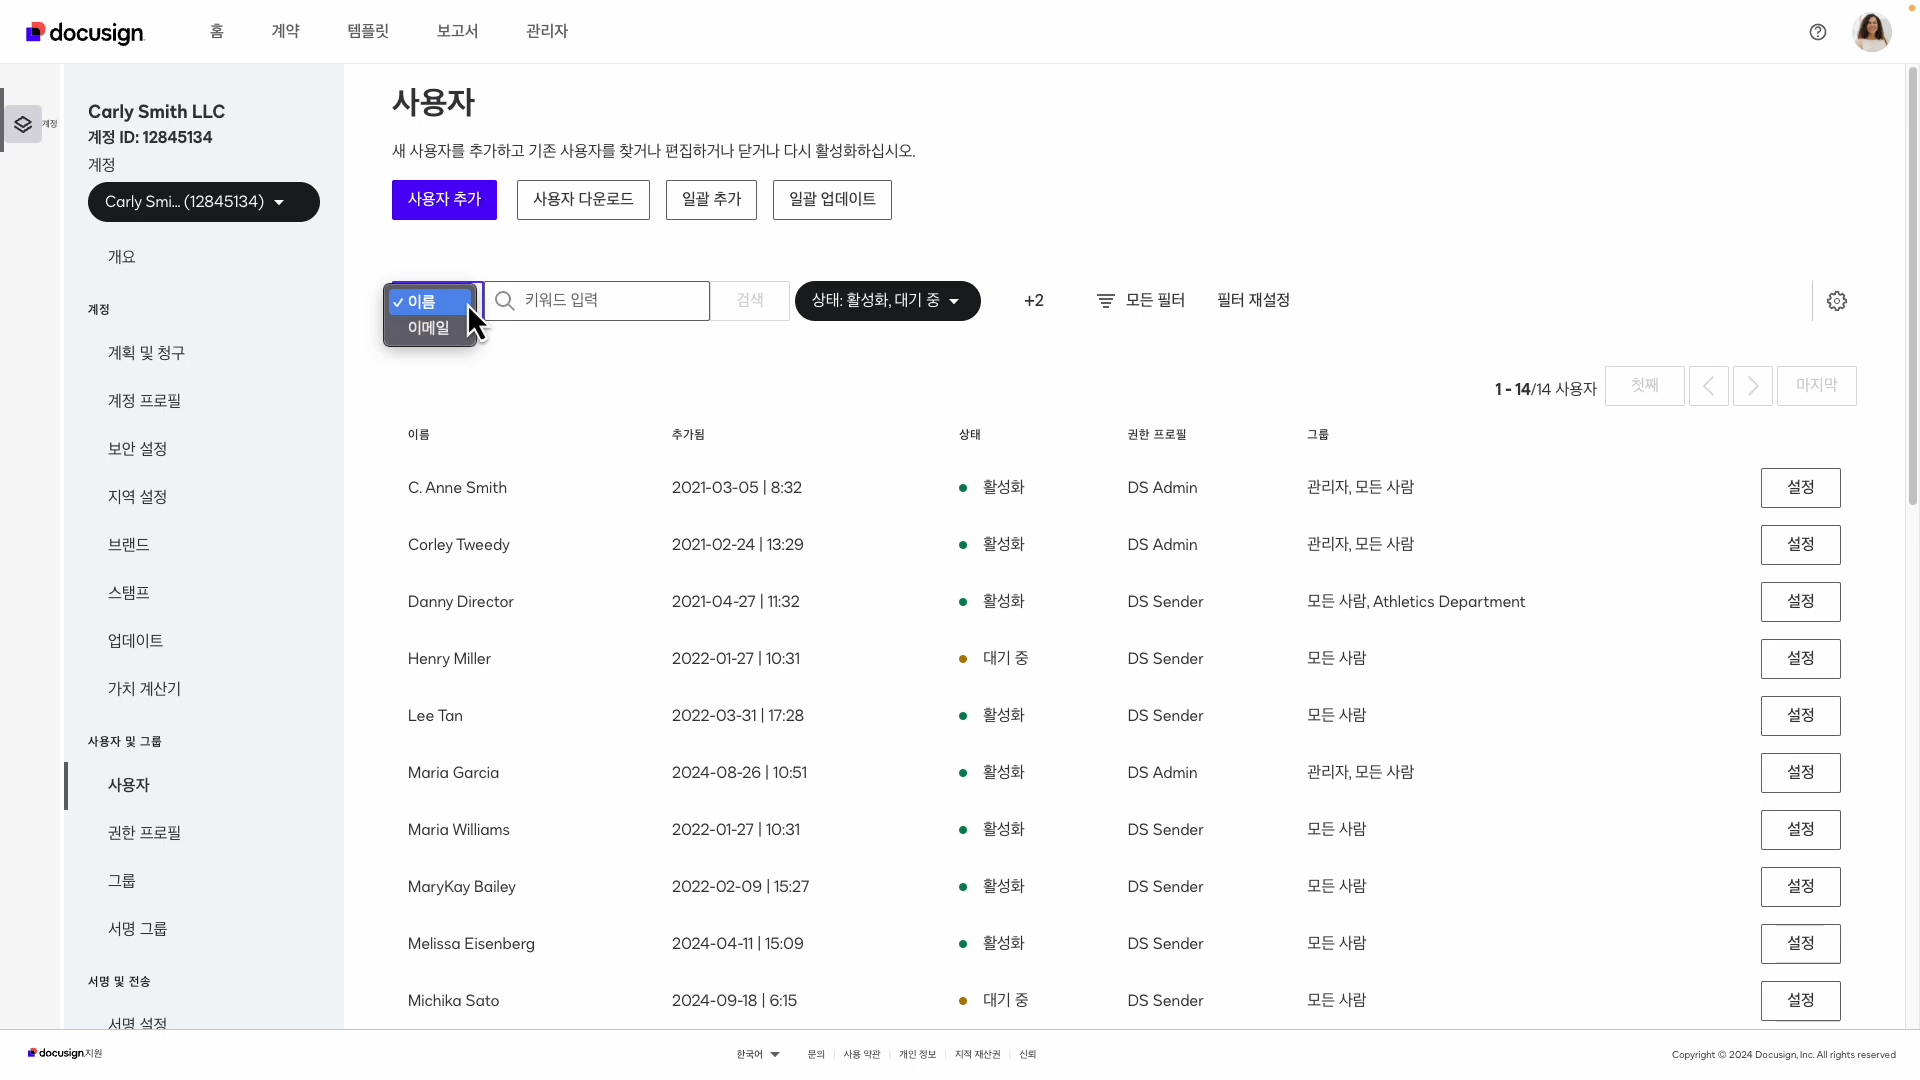Open 스탬프 in sidebar
Viewport: 1920px width, 1080px height.
click(129, 593)
